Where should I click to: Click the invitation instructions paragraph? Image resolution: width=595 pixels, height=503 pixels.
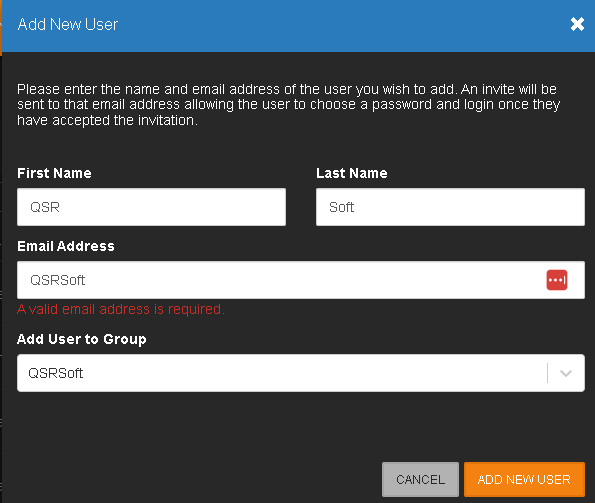tap(288, 105)
